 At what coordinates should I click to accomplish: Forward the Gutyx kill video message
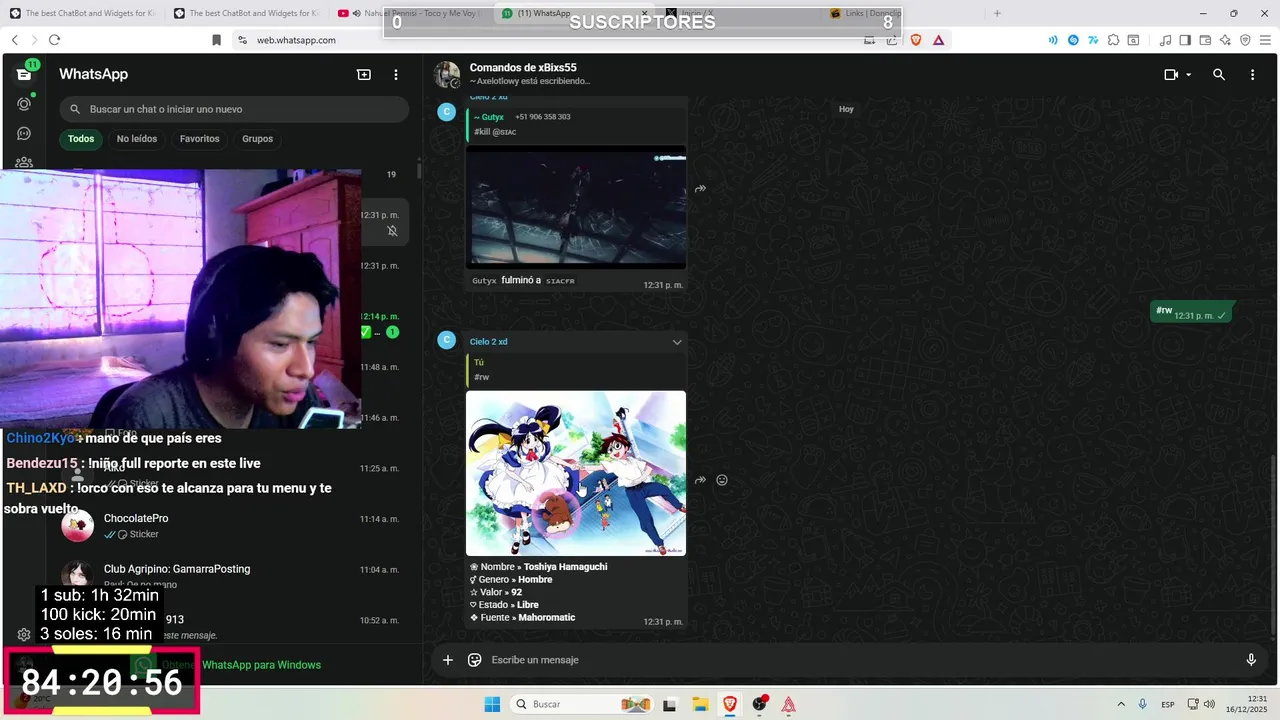700,188
